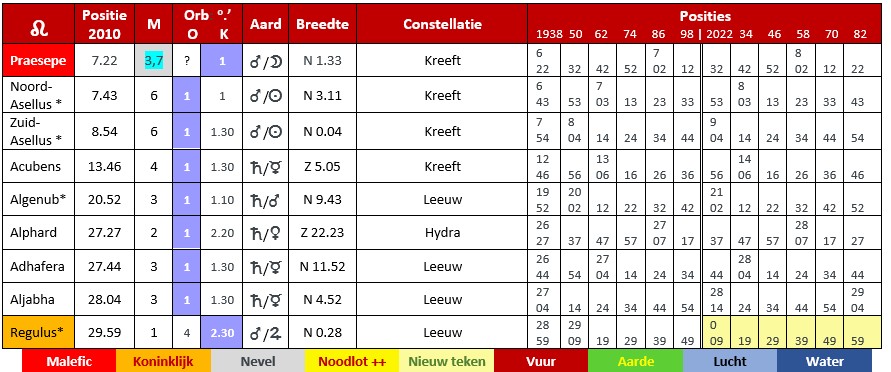Select the Acubens star name
Image resolution: width=891 pixels, height=372 pixels.
point(35,166)
